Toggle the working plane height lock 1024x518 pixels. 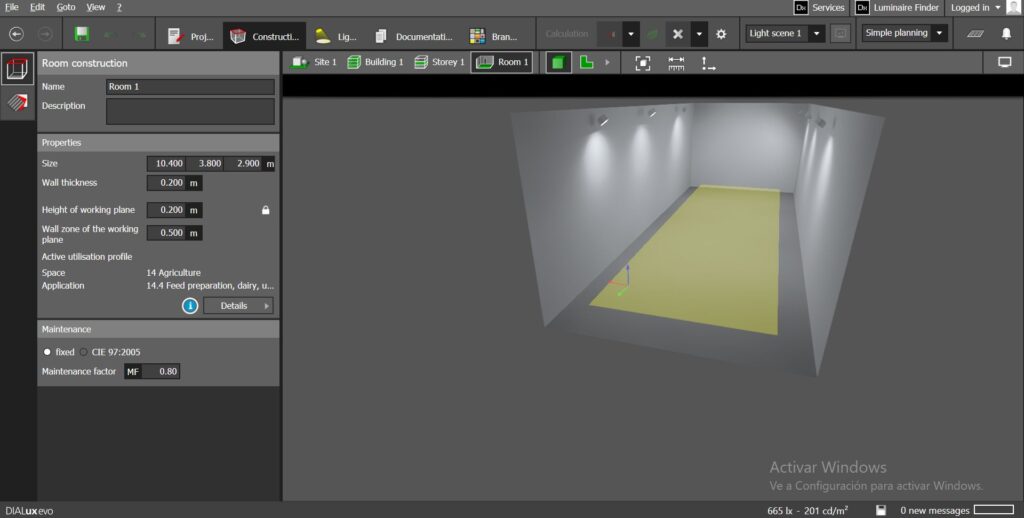coord(265,210)
